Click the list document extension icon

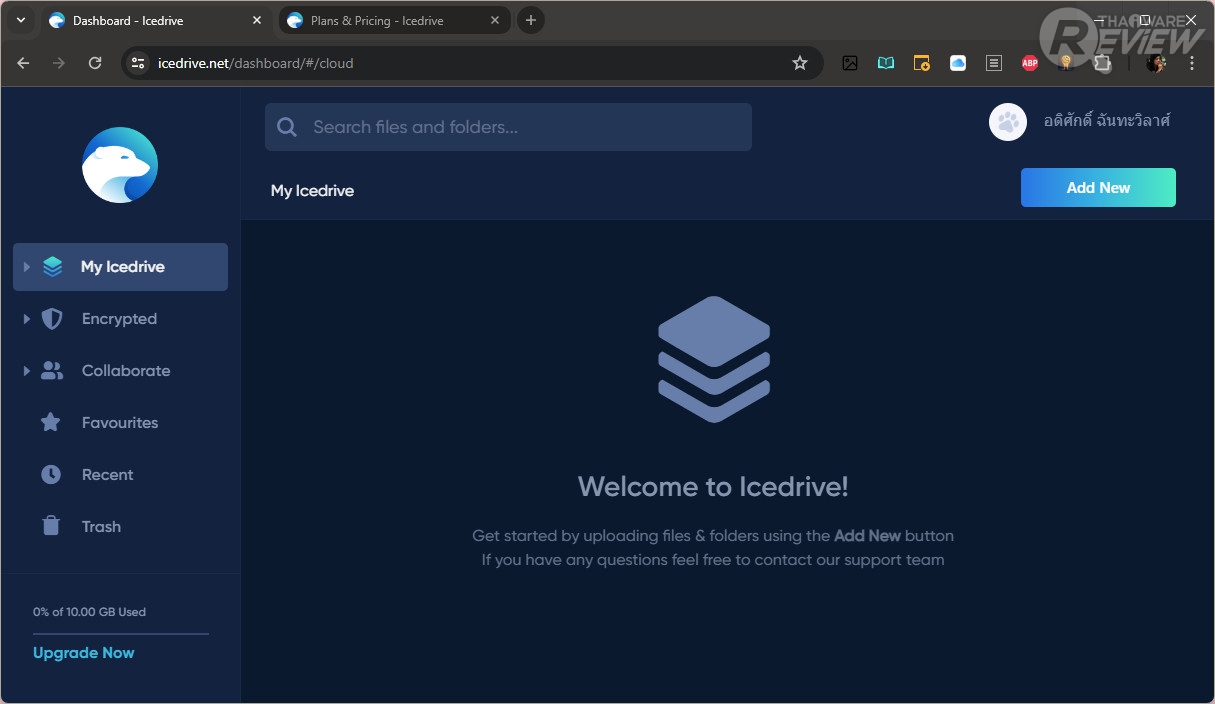[x=994, y=63]
